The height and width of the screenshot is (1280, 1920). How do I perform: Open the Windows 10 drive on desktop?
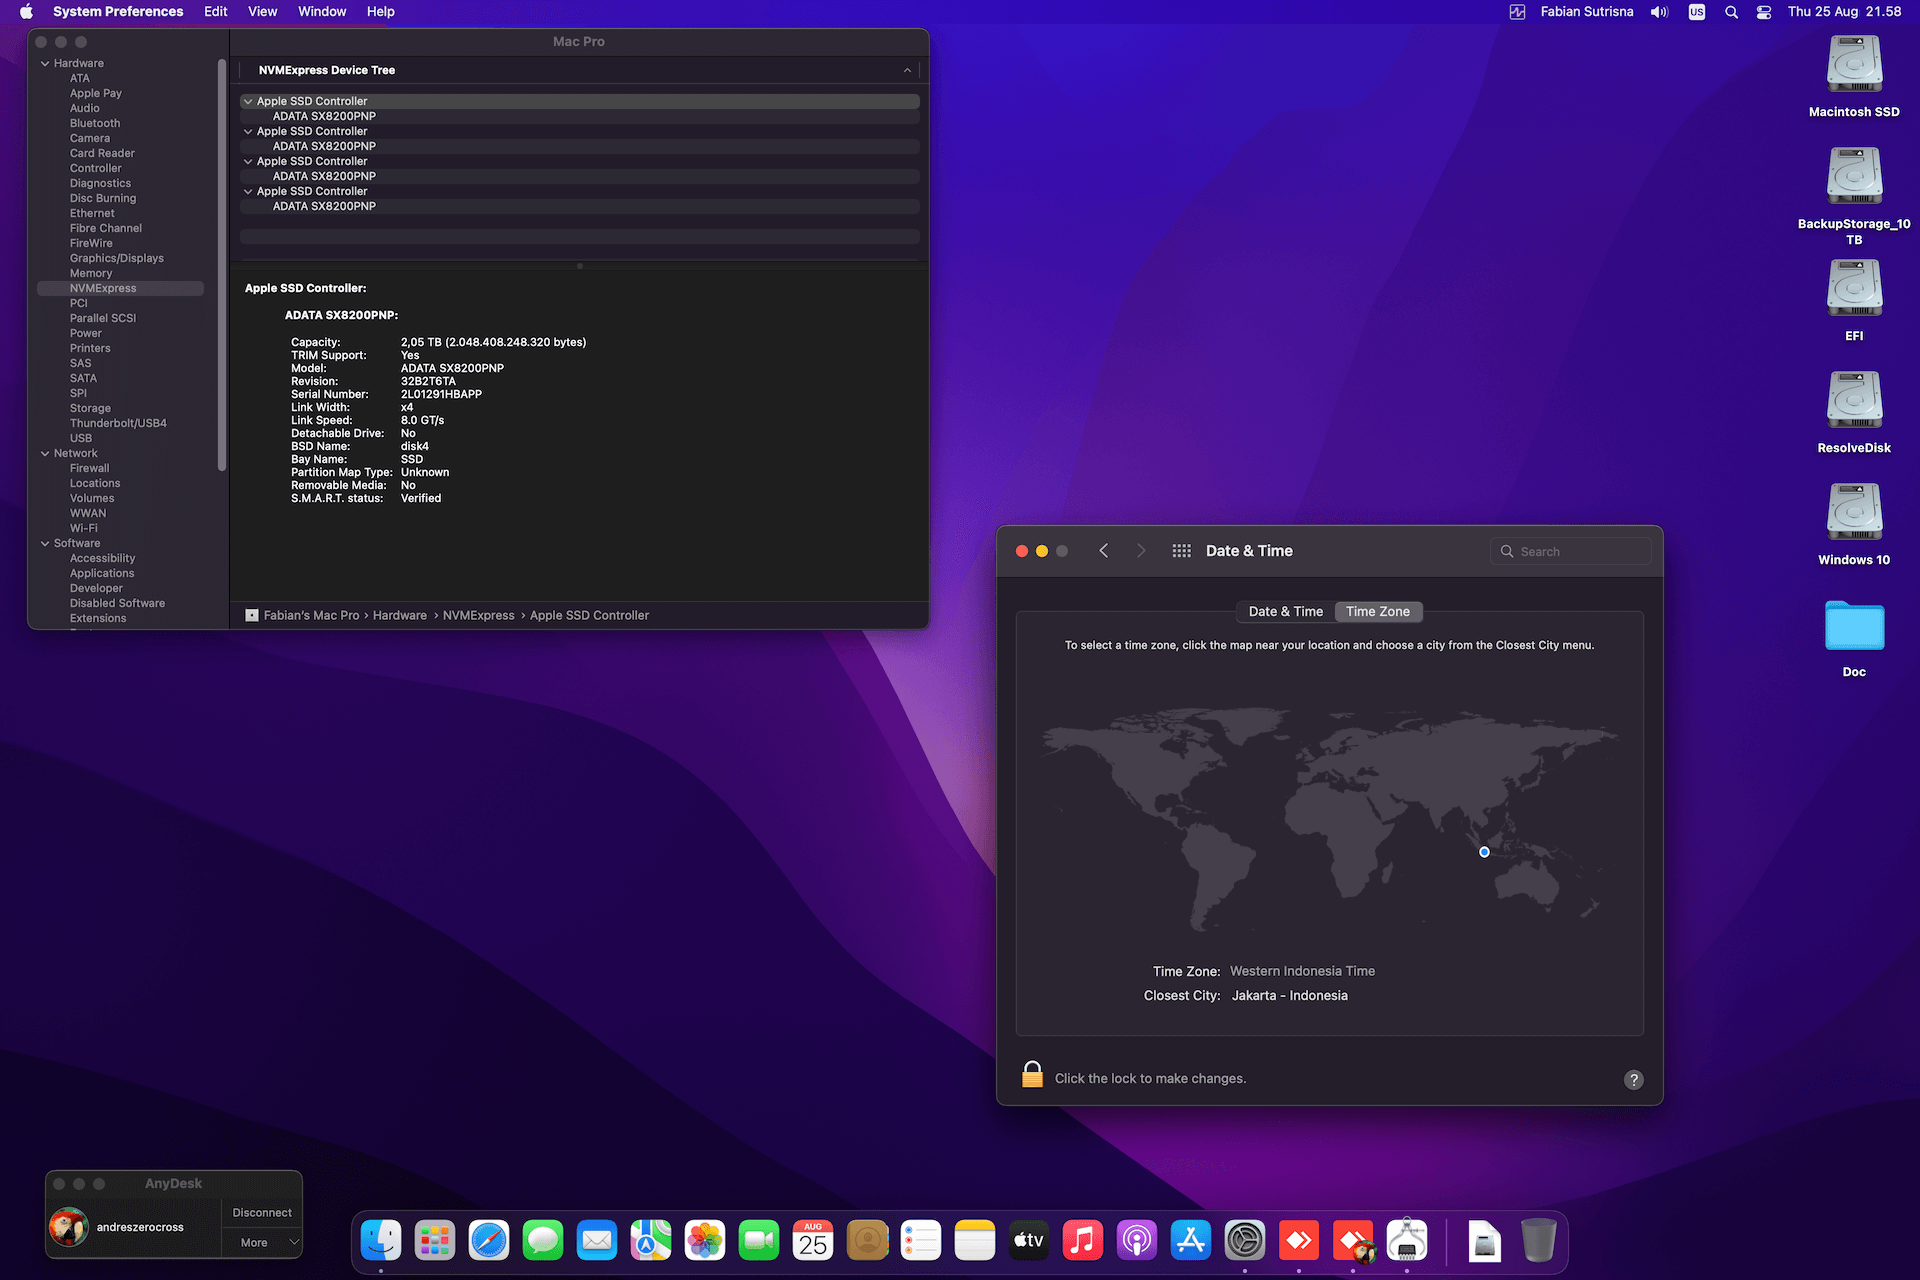pos(1854,513)
